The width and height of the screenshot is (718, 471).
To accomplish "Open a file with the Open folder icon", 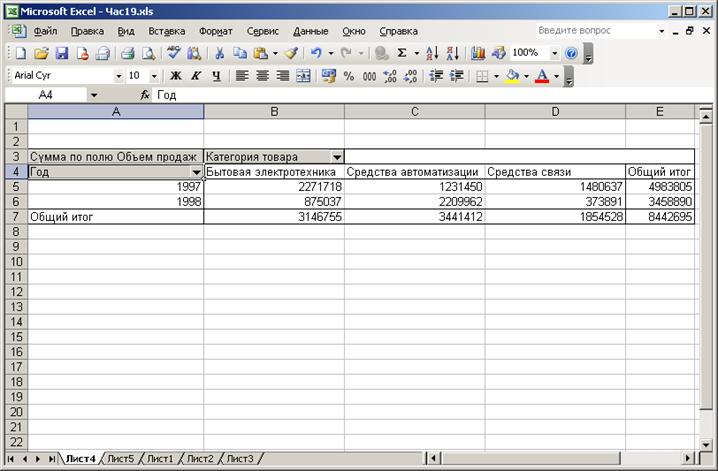I will tap(41, 54).
